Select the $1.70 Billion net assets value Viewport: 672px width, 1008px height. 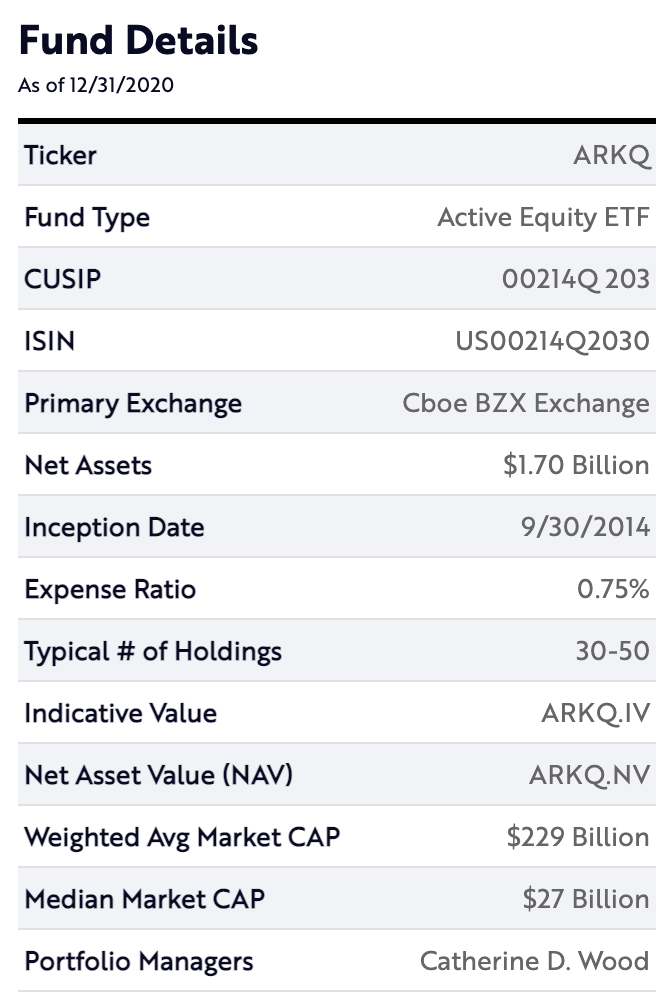point(576,465)
